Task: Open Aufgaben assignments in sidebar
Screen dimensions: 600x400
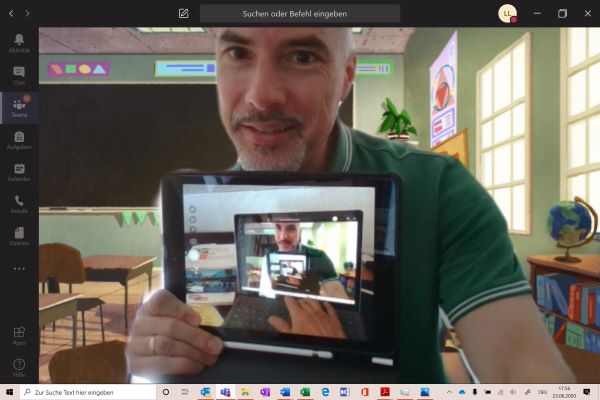Action: coord(19,140)
